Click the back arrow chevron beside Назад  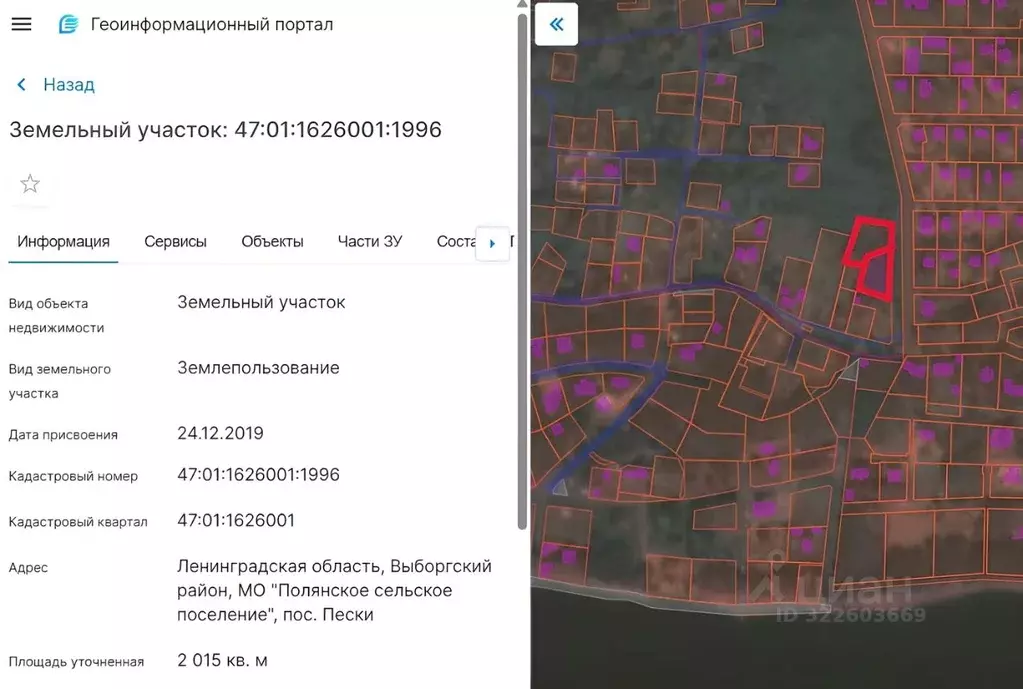pos(21,85)
